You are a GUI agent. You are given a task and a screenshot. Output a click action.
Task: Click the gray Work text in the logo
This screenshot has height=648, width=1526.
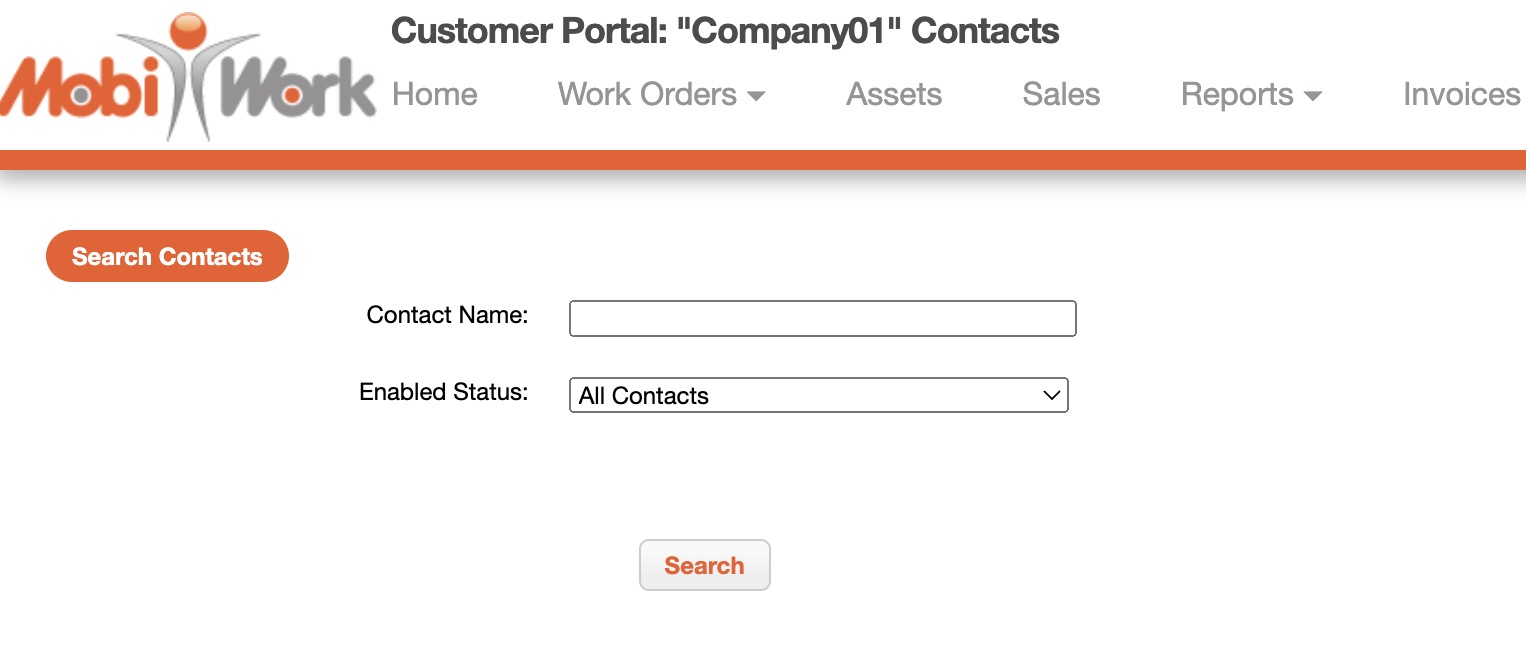click(x=295, y=90)
